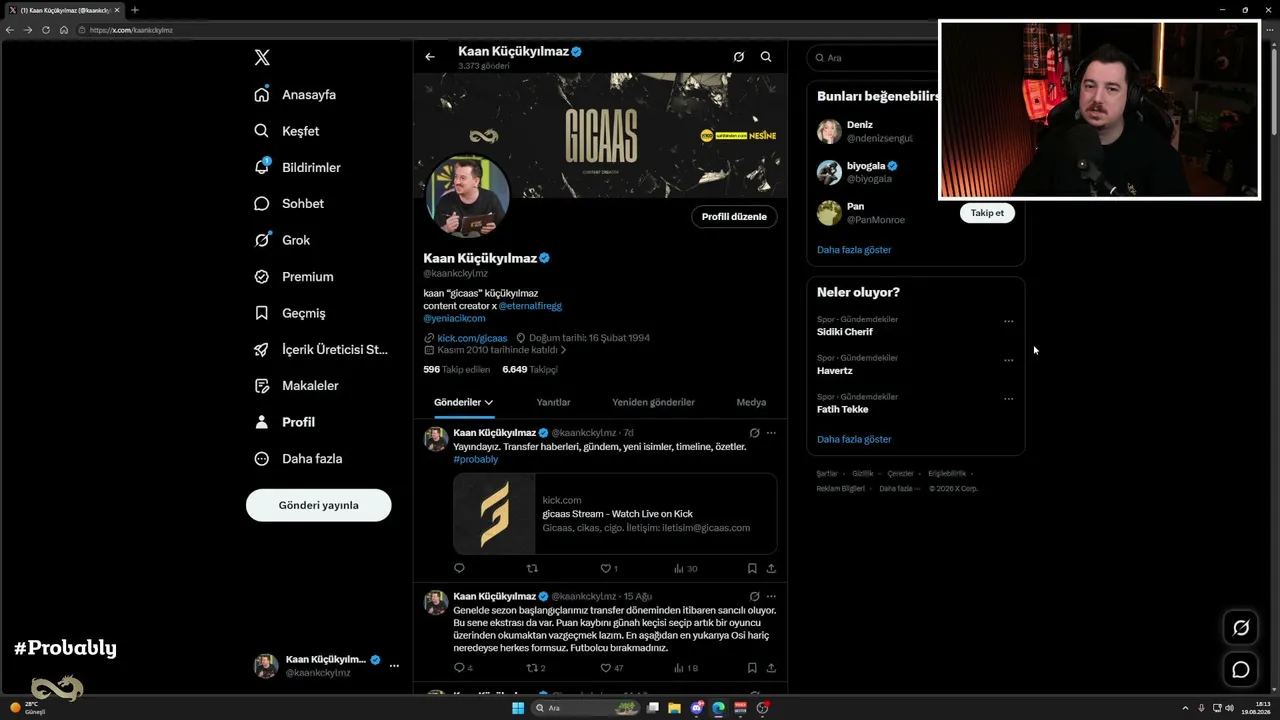Screen dimensions: 1280x720
Task: Switch to Yanıtlar tab
Action: coord(553,402)
